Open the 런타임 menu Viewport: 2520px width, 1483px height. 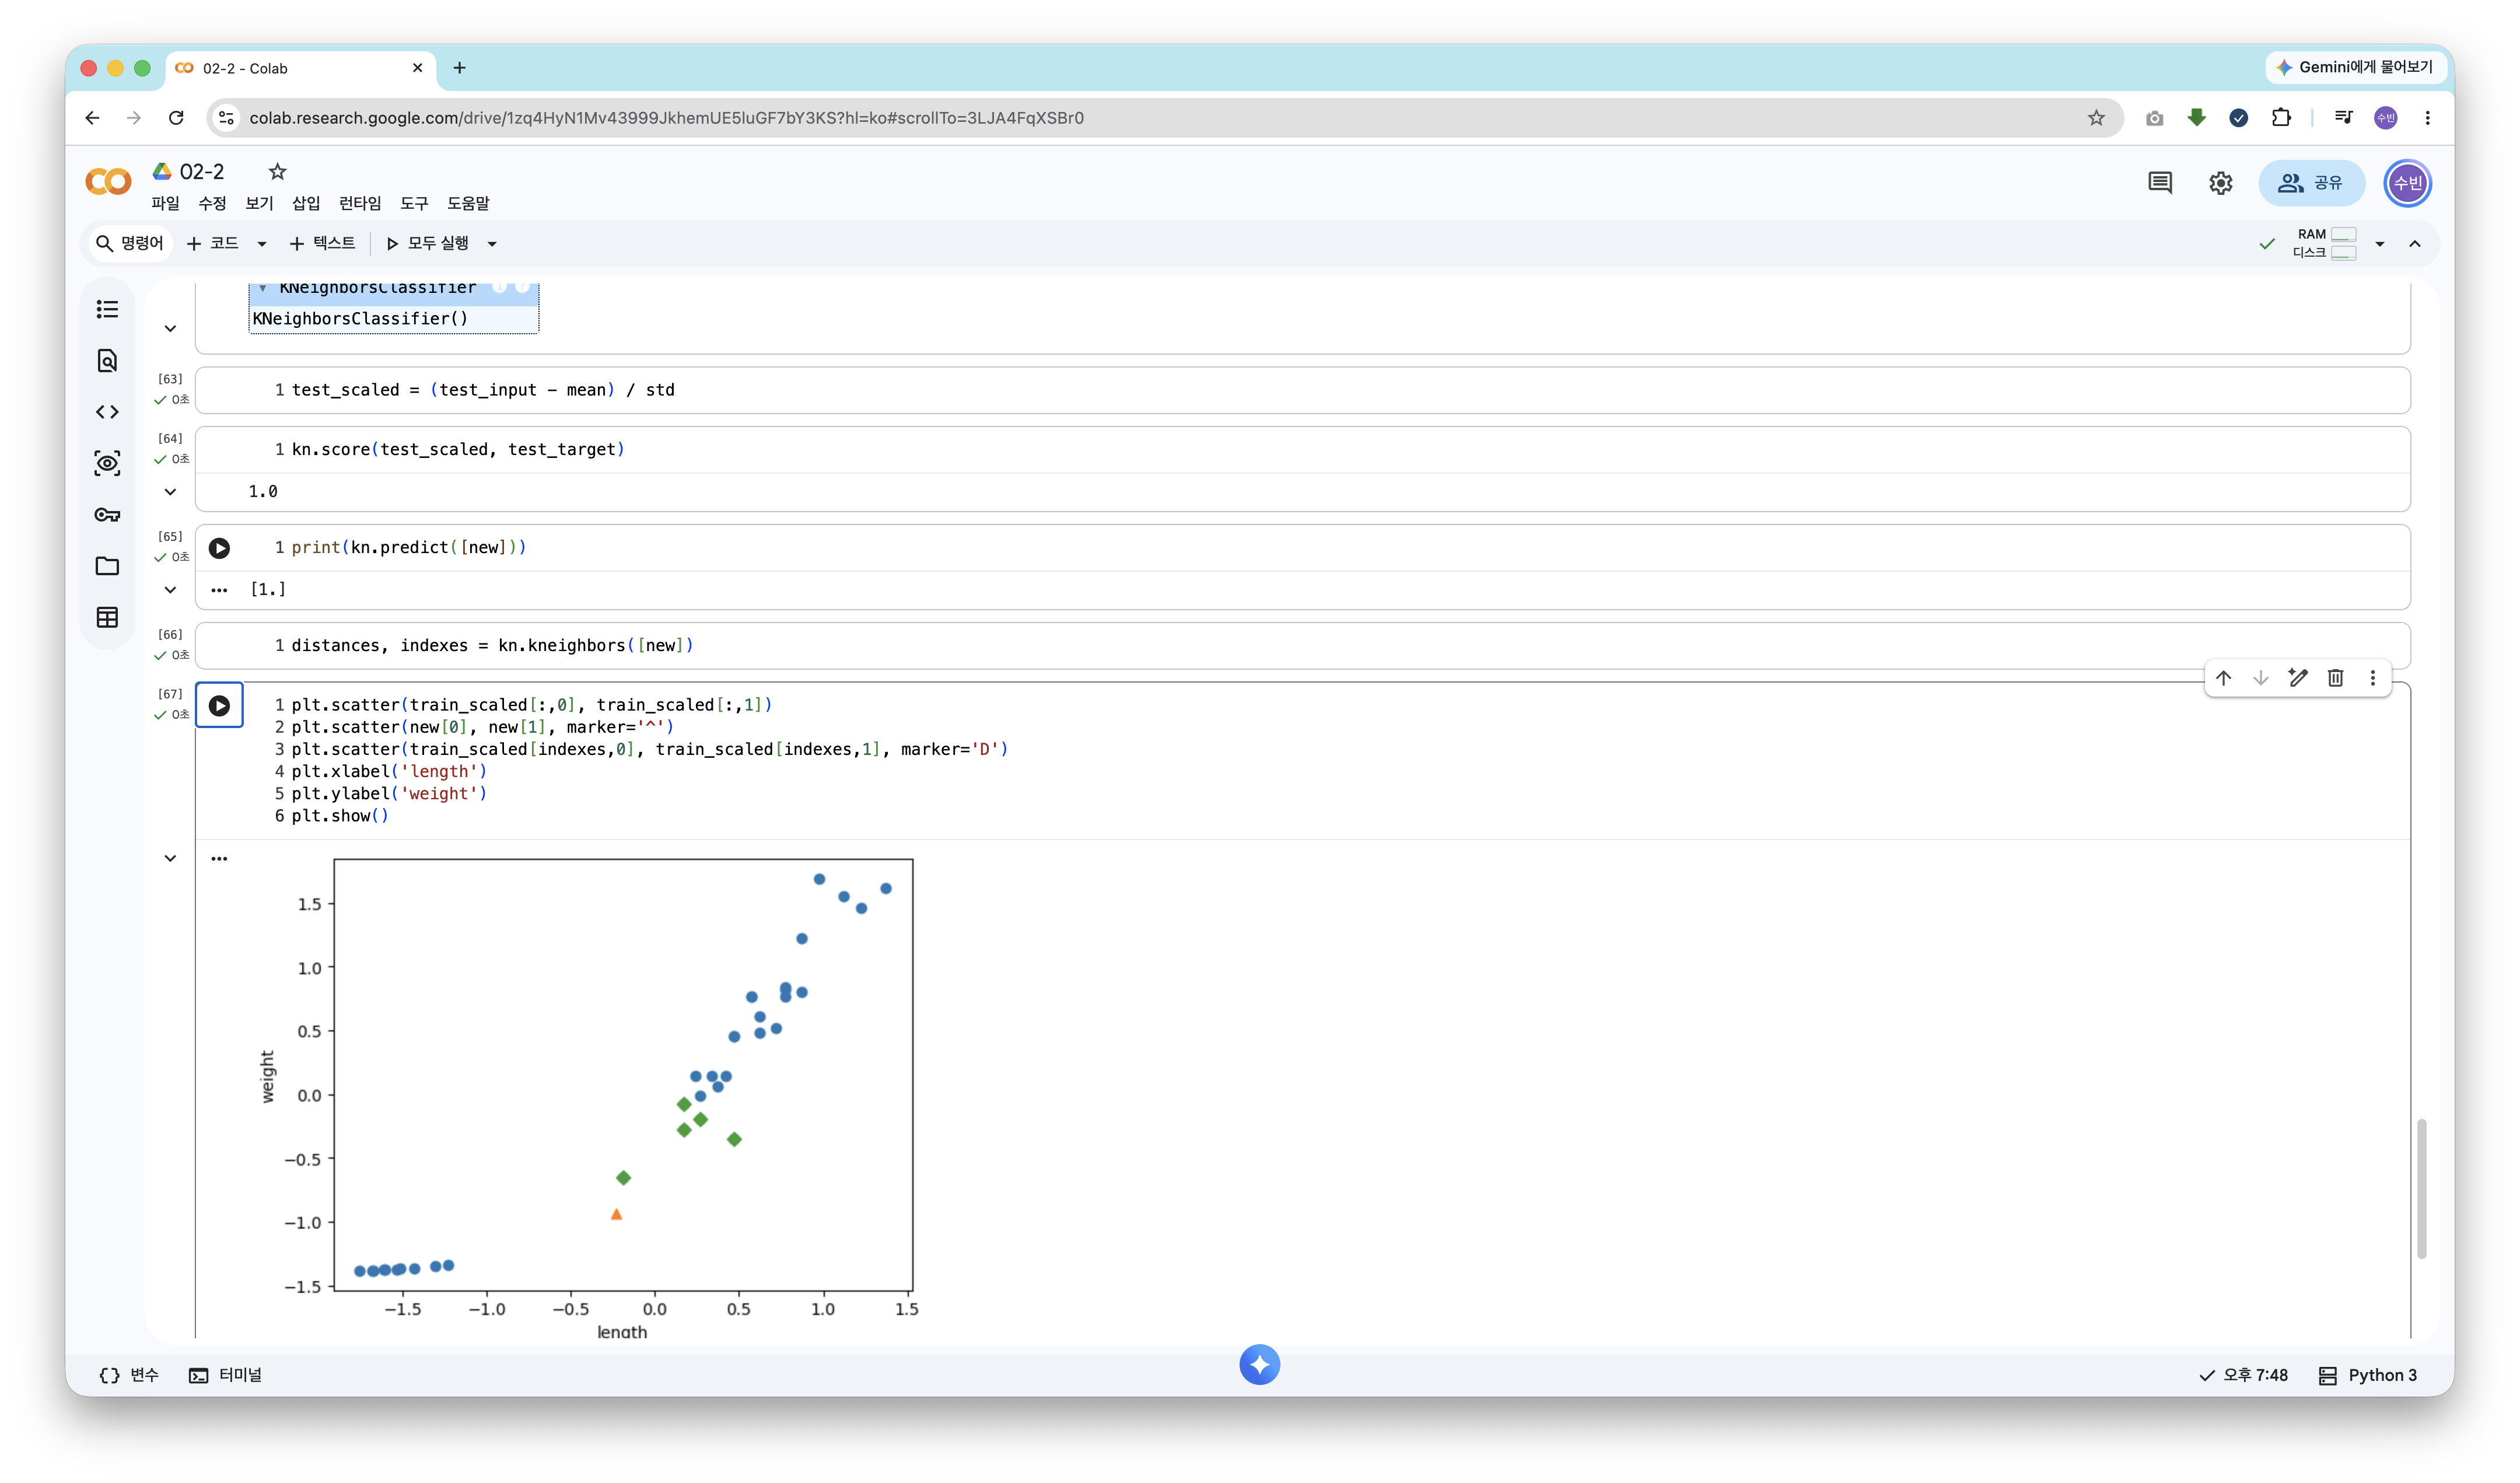coord(360,203)
